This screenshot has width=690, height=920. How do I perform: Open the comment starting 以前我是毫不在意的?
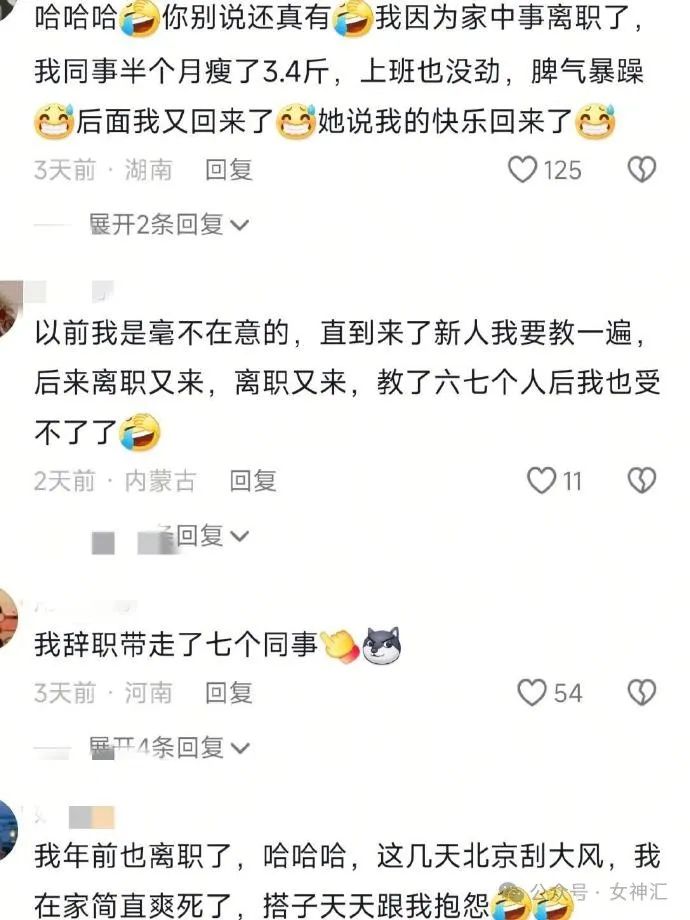point(347,383)
